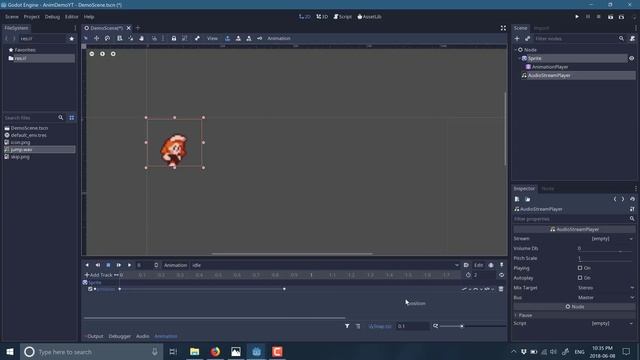Run the project with the play icon
Image resolution: width=640 pixels, height=360 pixels.
pyautogui.click(x=577, y=17)
